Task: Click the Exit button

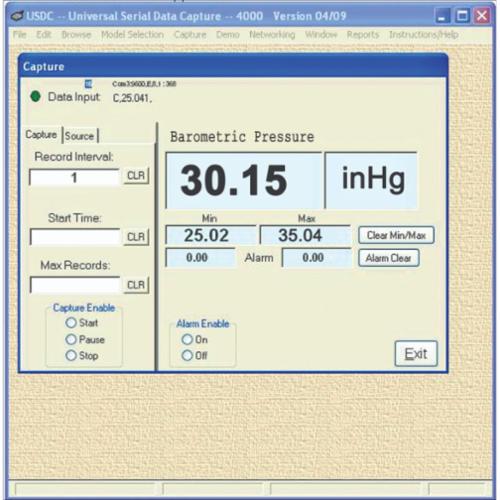Action: click(x=416, y=354)
